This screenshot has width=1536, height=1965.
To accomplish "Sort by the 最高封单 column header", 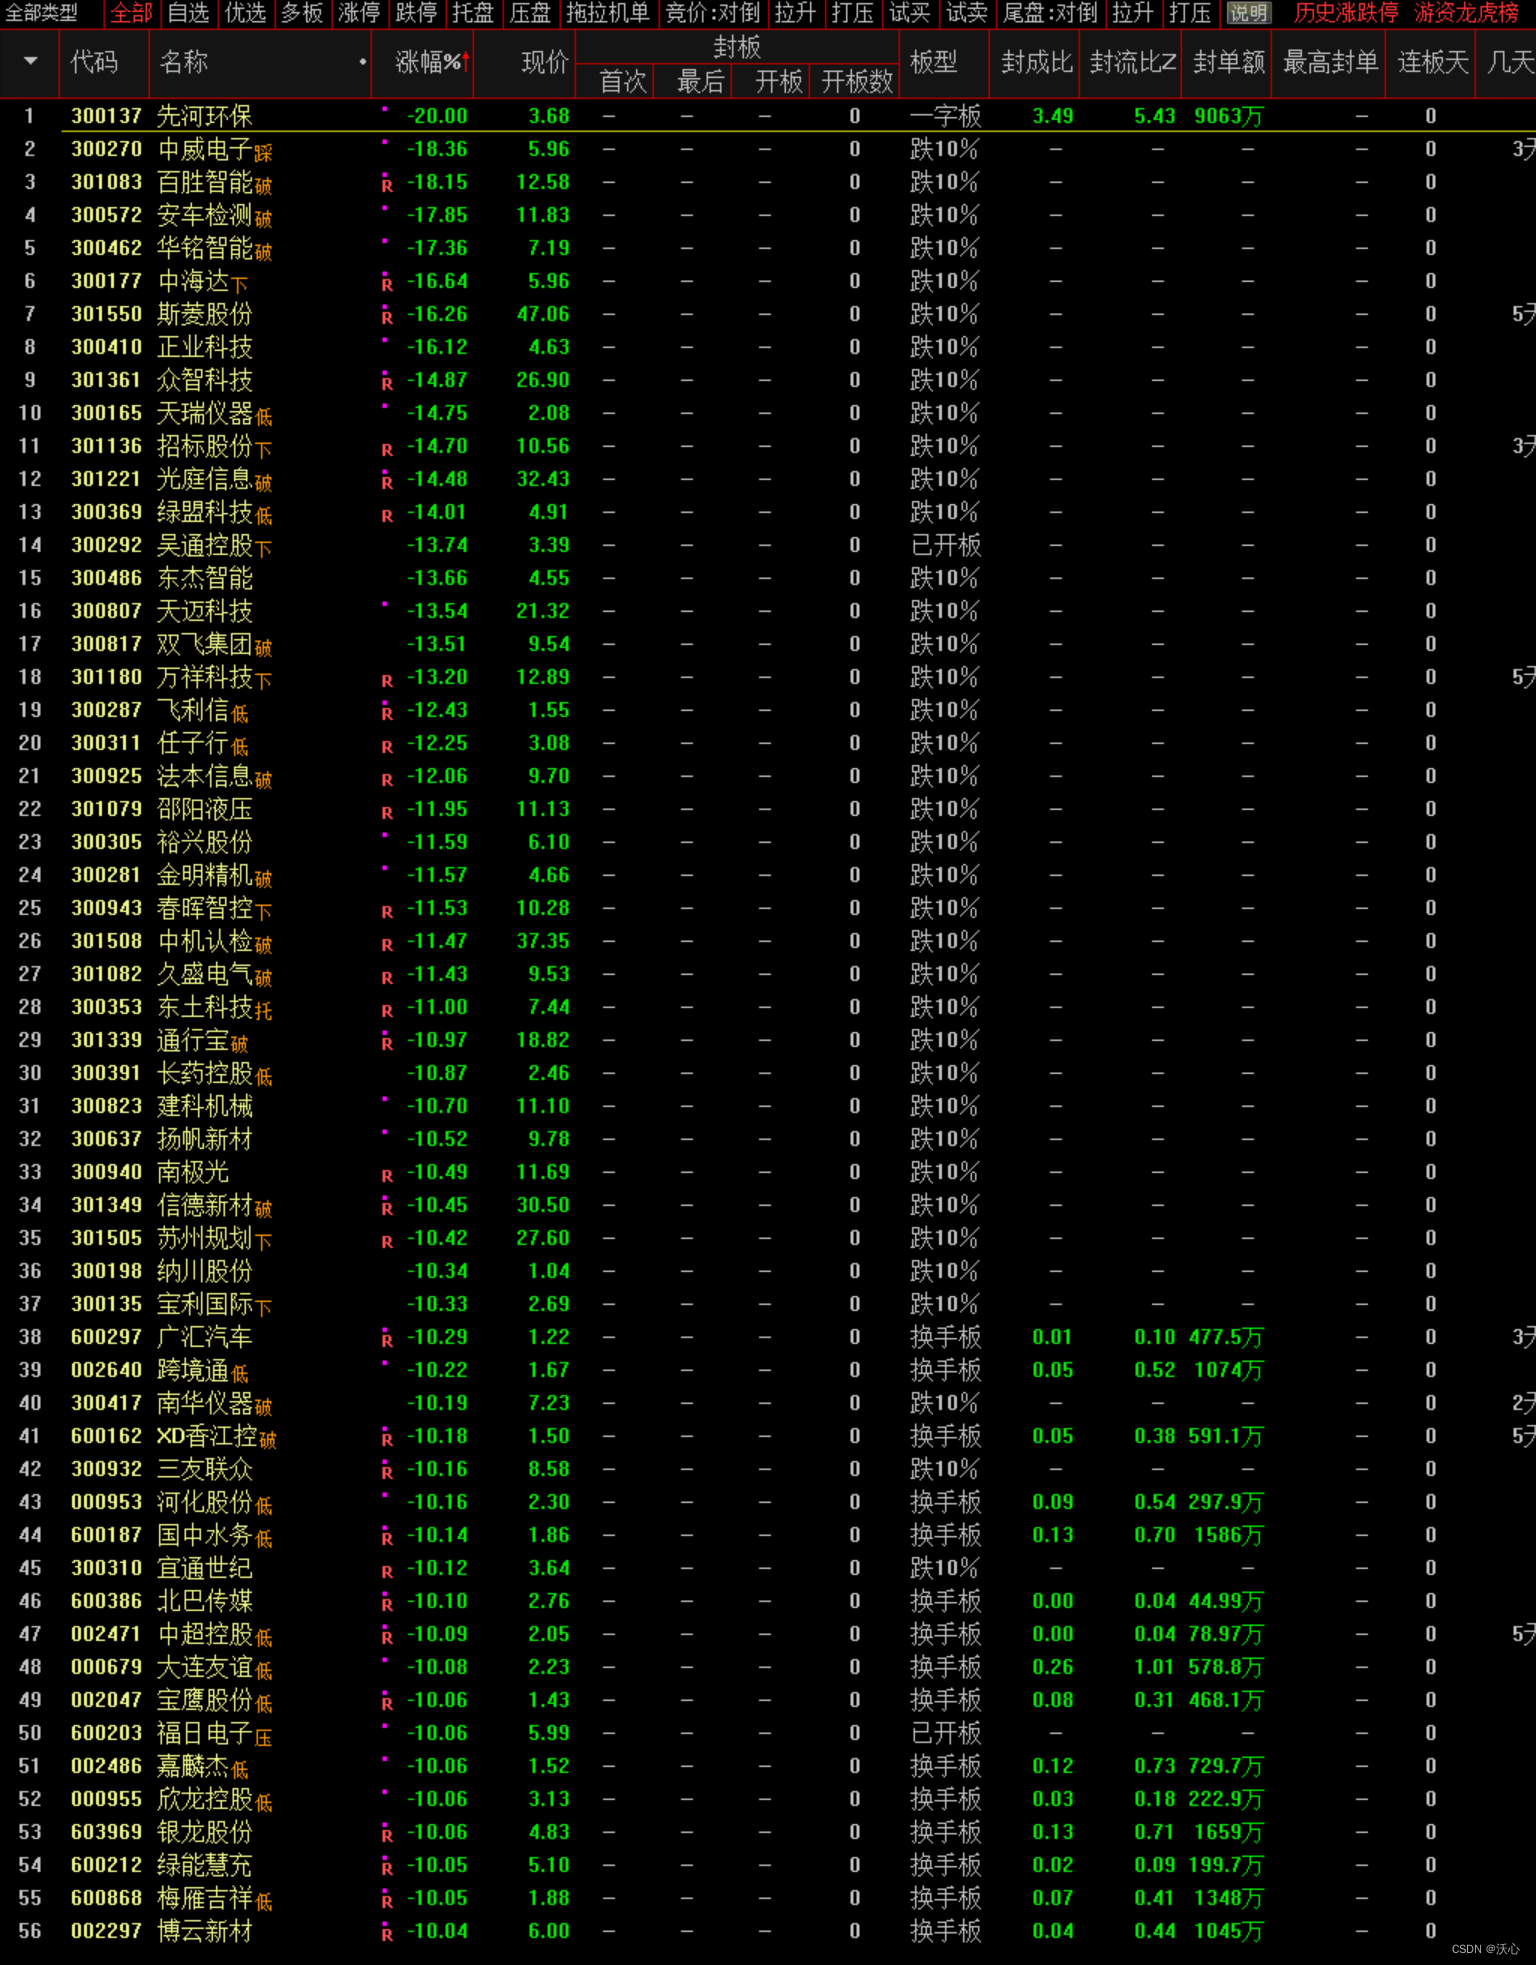I will click(x=1331, y=62).
